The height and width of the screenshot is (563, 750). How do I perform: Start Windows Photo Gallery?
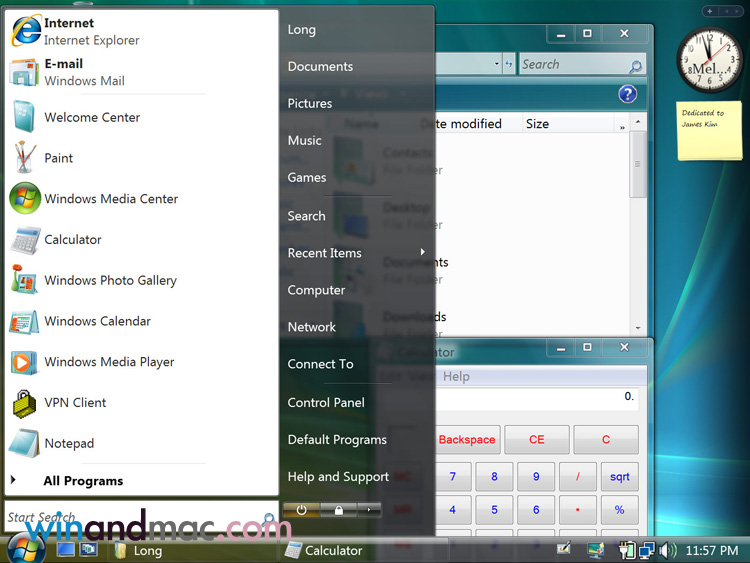coord(110,281)
